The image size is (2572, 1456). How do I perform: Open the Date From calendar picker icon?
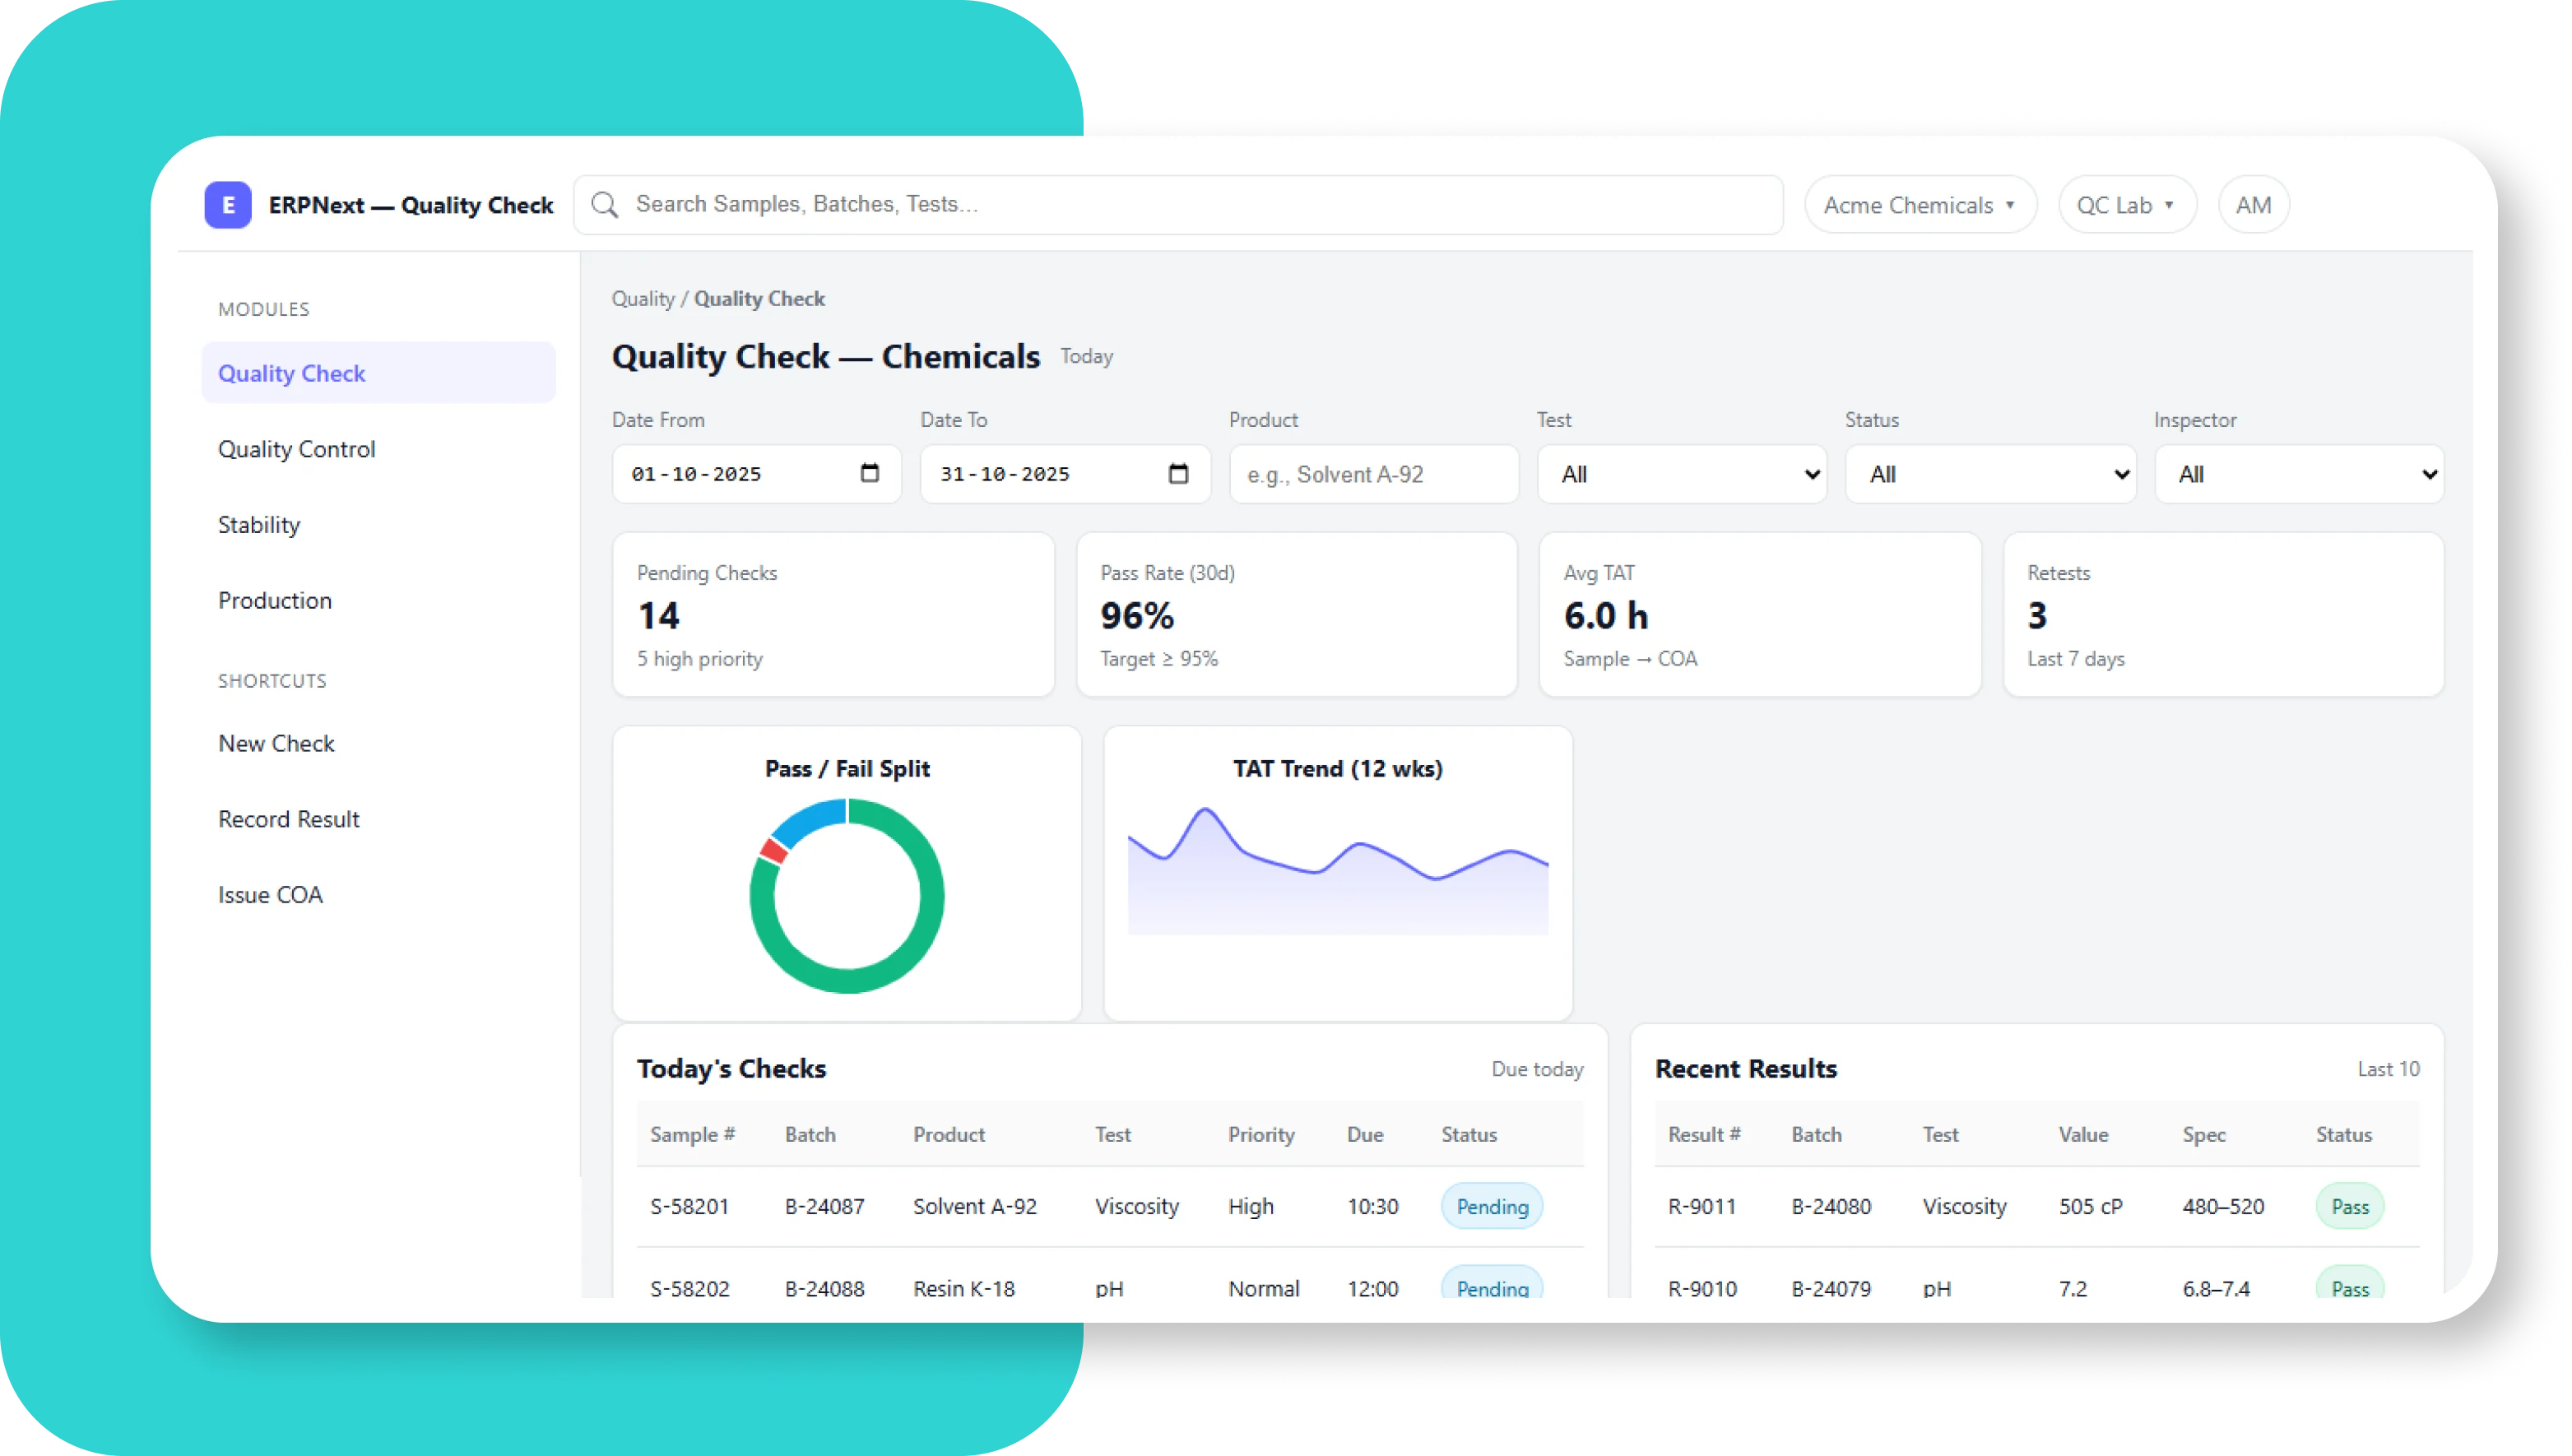(869, 473)
